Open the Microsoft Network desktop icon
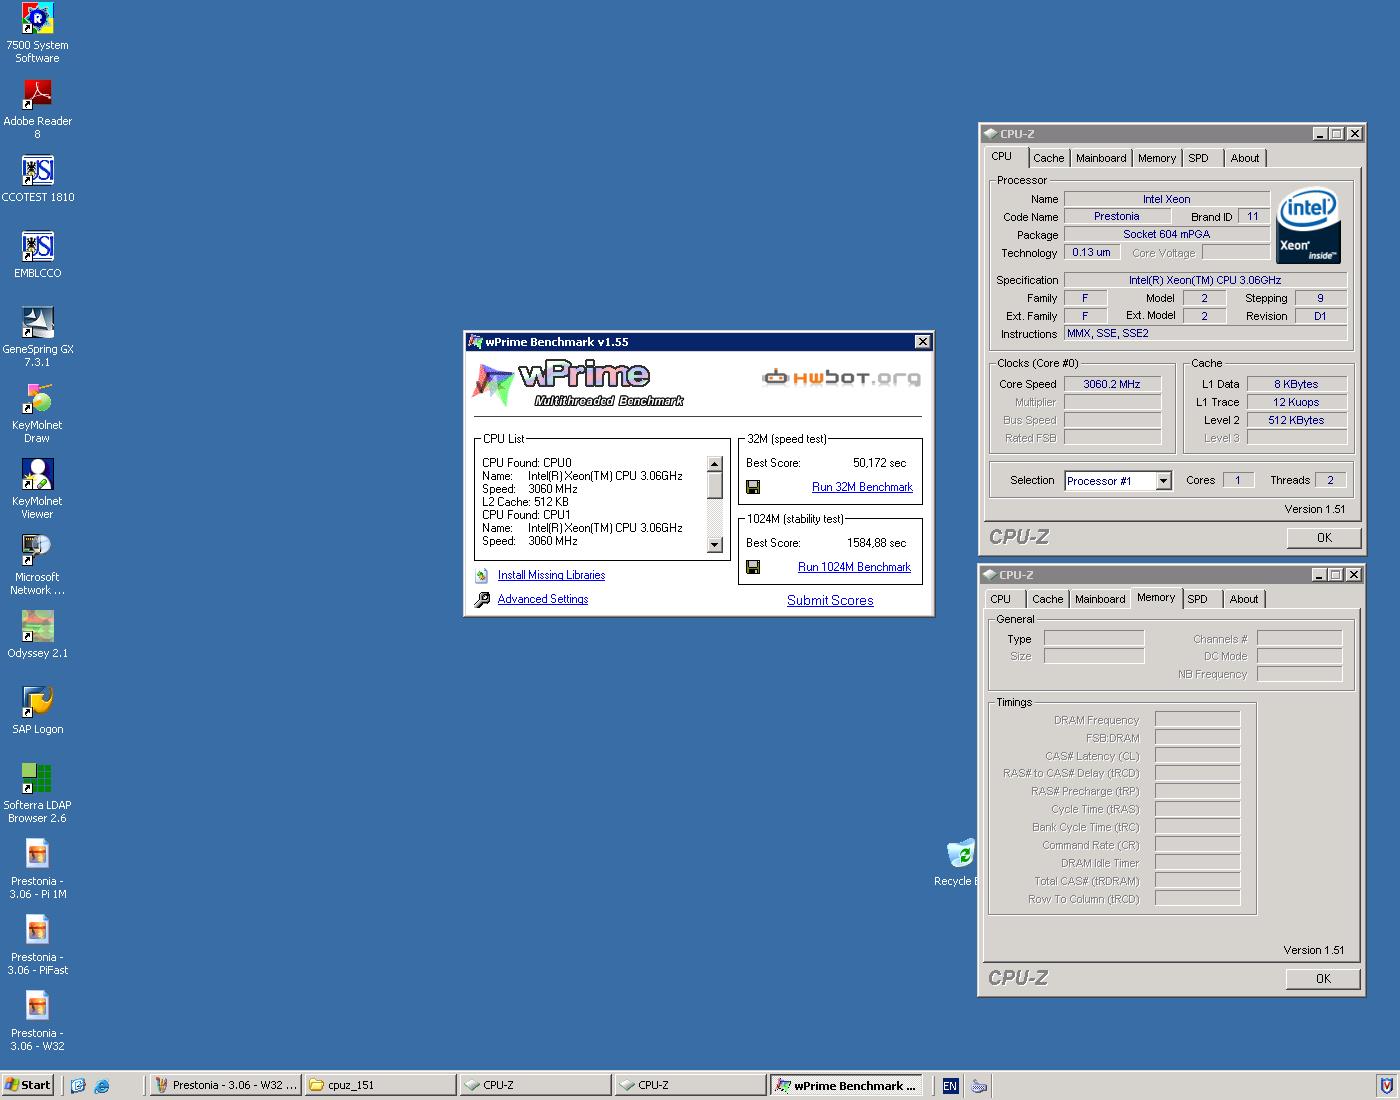 click(37, 565)
